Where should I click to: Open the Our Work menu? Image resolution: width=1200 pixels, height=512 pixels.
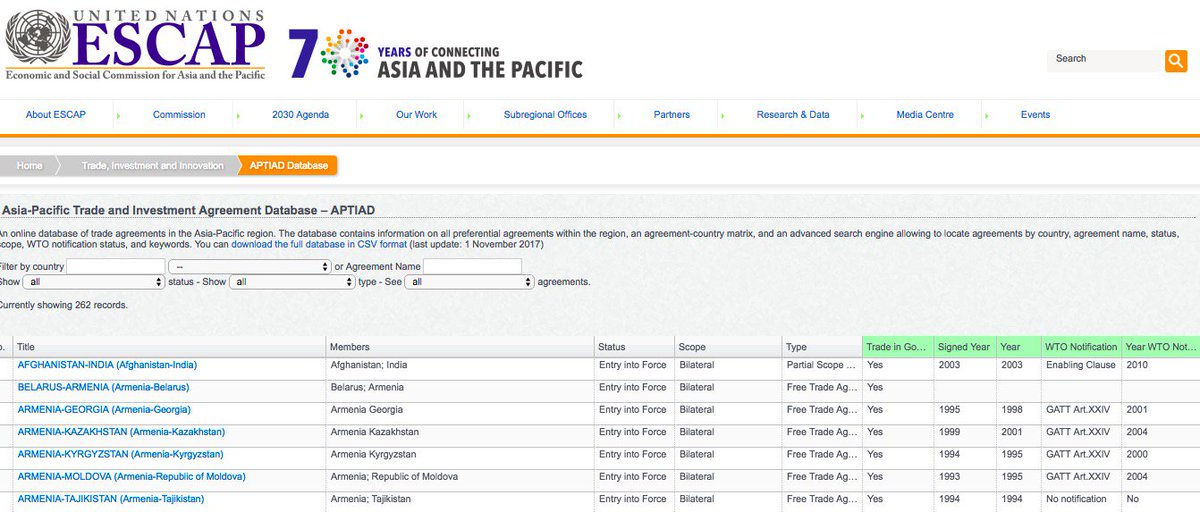(416, 115)
